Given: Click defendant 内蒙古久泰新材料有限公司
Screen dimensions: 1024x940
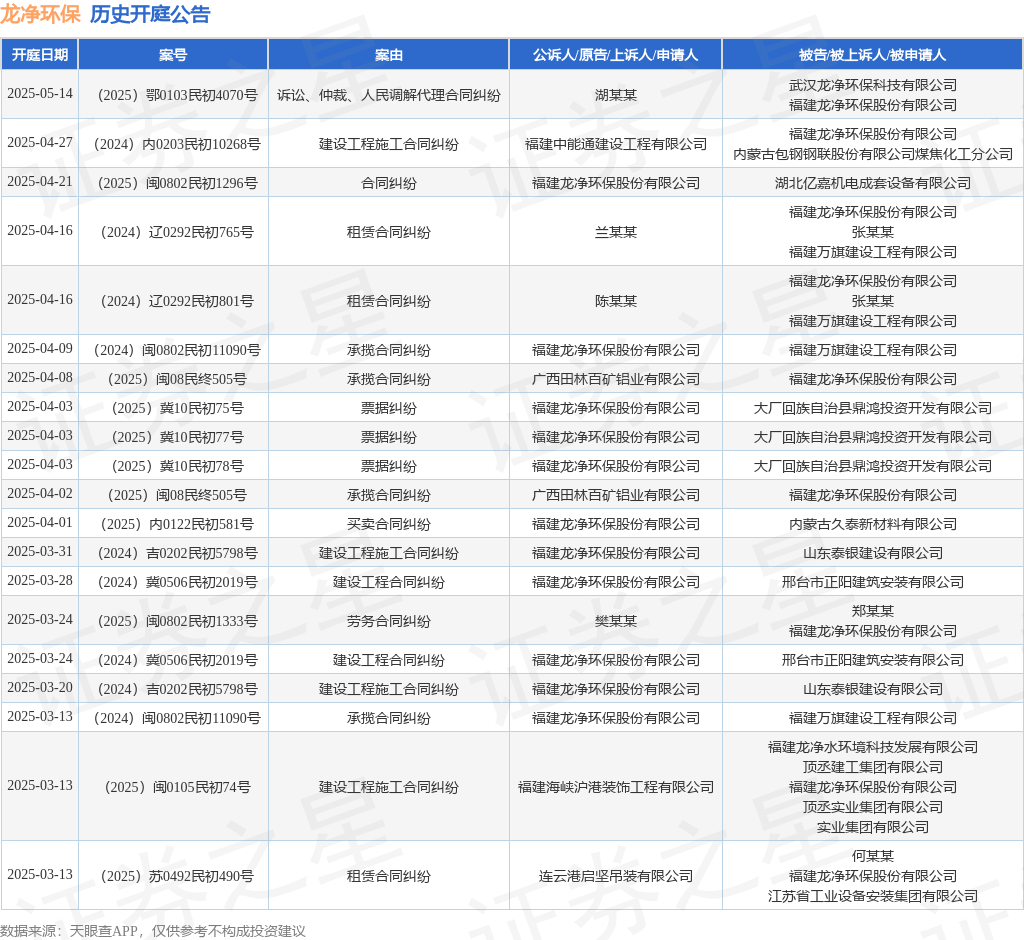Looking at the screenshot, I should (x=872, y=525).
